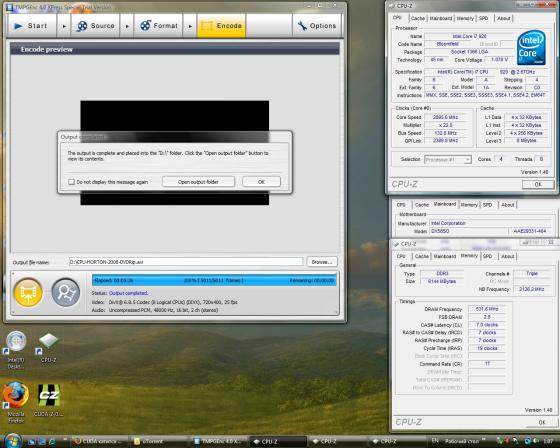The width and height of the screenshot is (560, 448).
Task: Click the Instructions field listing MMX, SSE
Action: click(x=485, y=95)
